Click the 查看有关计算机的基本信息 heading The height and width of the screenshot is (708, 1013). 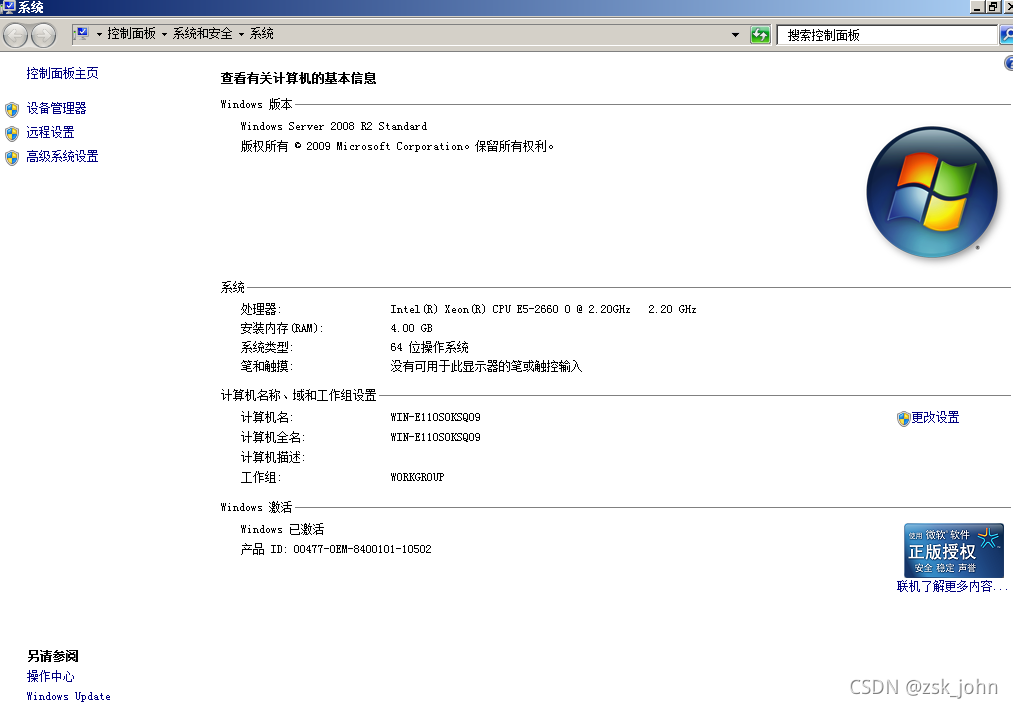click(298, 78)
